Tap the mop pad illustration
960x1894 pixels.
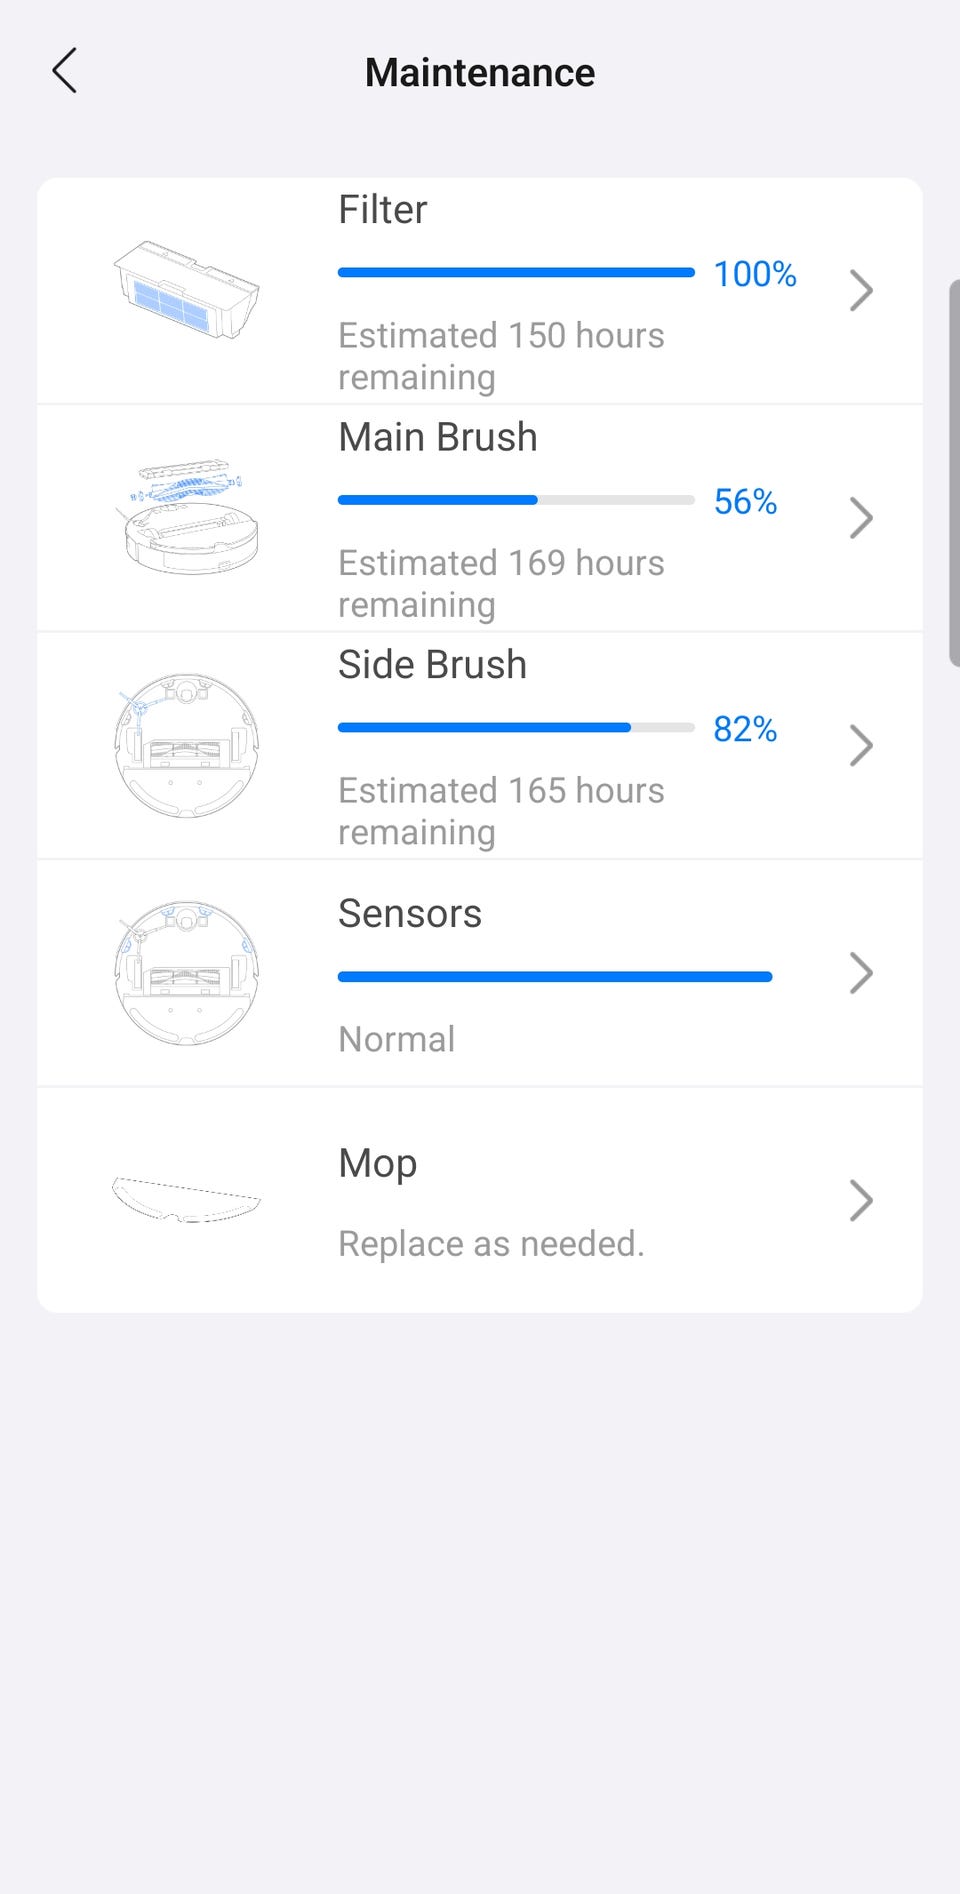[x=187, y=1199]
